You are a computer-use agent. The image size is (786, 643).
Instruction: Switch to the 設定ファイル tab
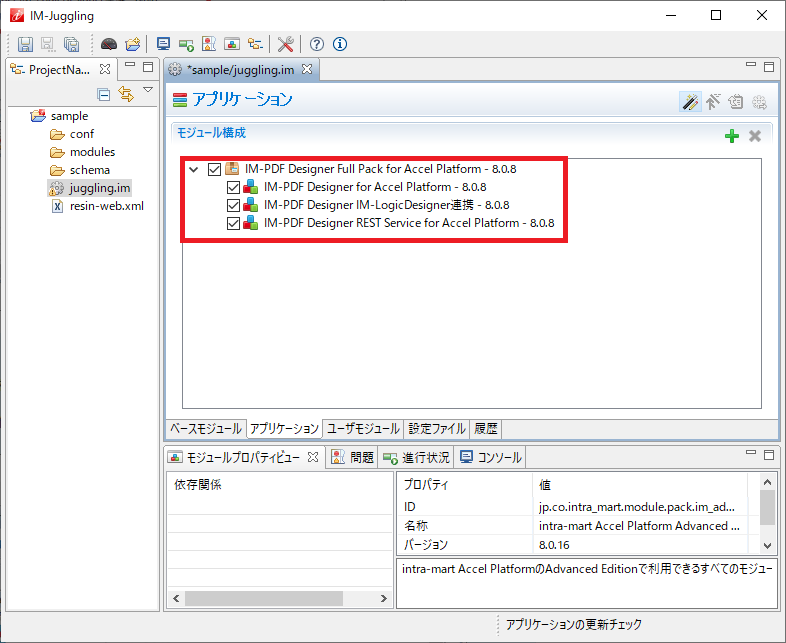pos(437,429)
